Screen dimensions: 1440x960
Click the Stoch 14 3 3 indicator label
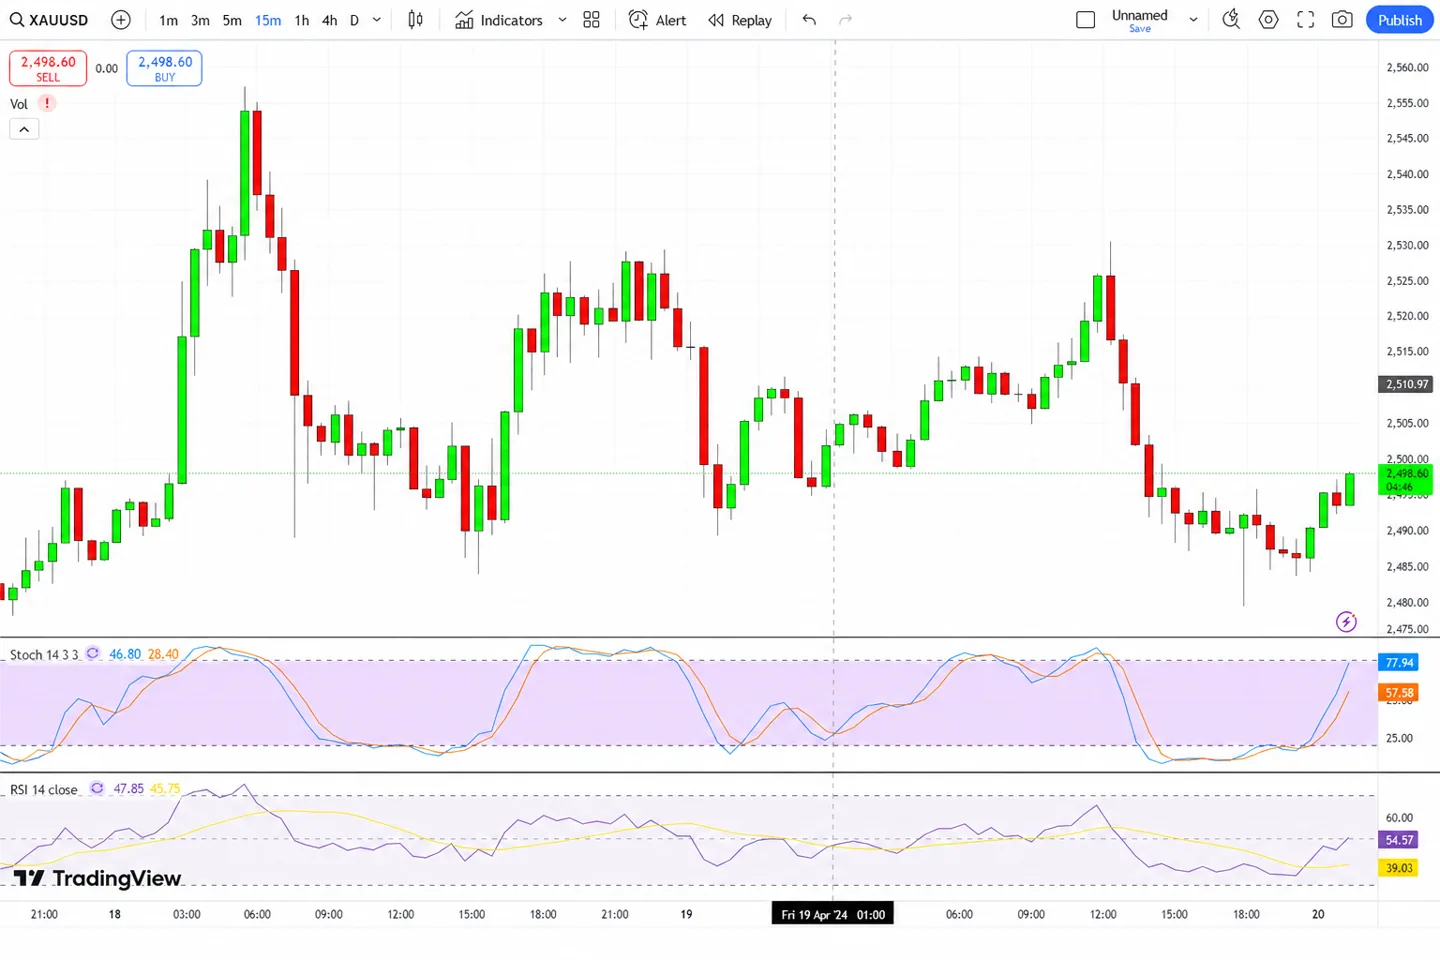pyautogui.click(x=44, y=654)
